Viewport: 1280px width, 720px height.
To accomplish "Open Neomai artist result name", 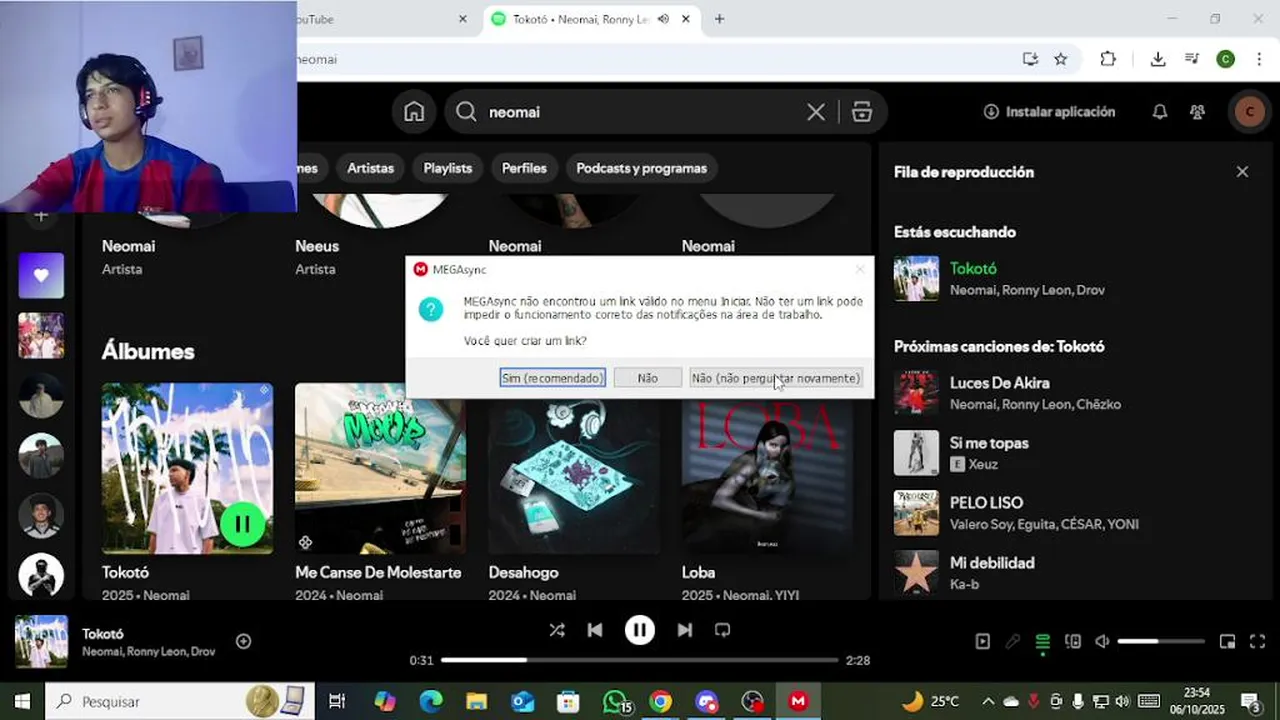I will pos(128,246).
